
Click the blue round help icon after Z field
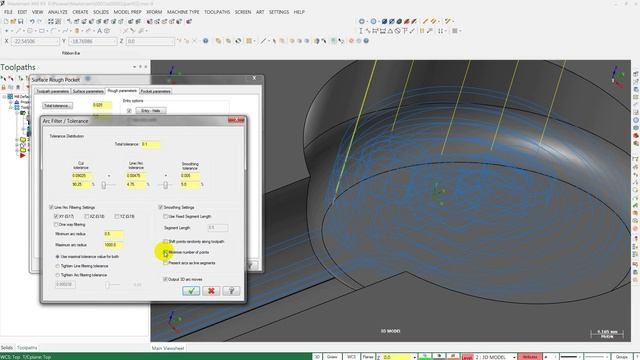[x=206, y=41]
